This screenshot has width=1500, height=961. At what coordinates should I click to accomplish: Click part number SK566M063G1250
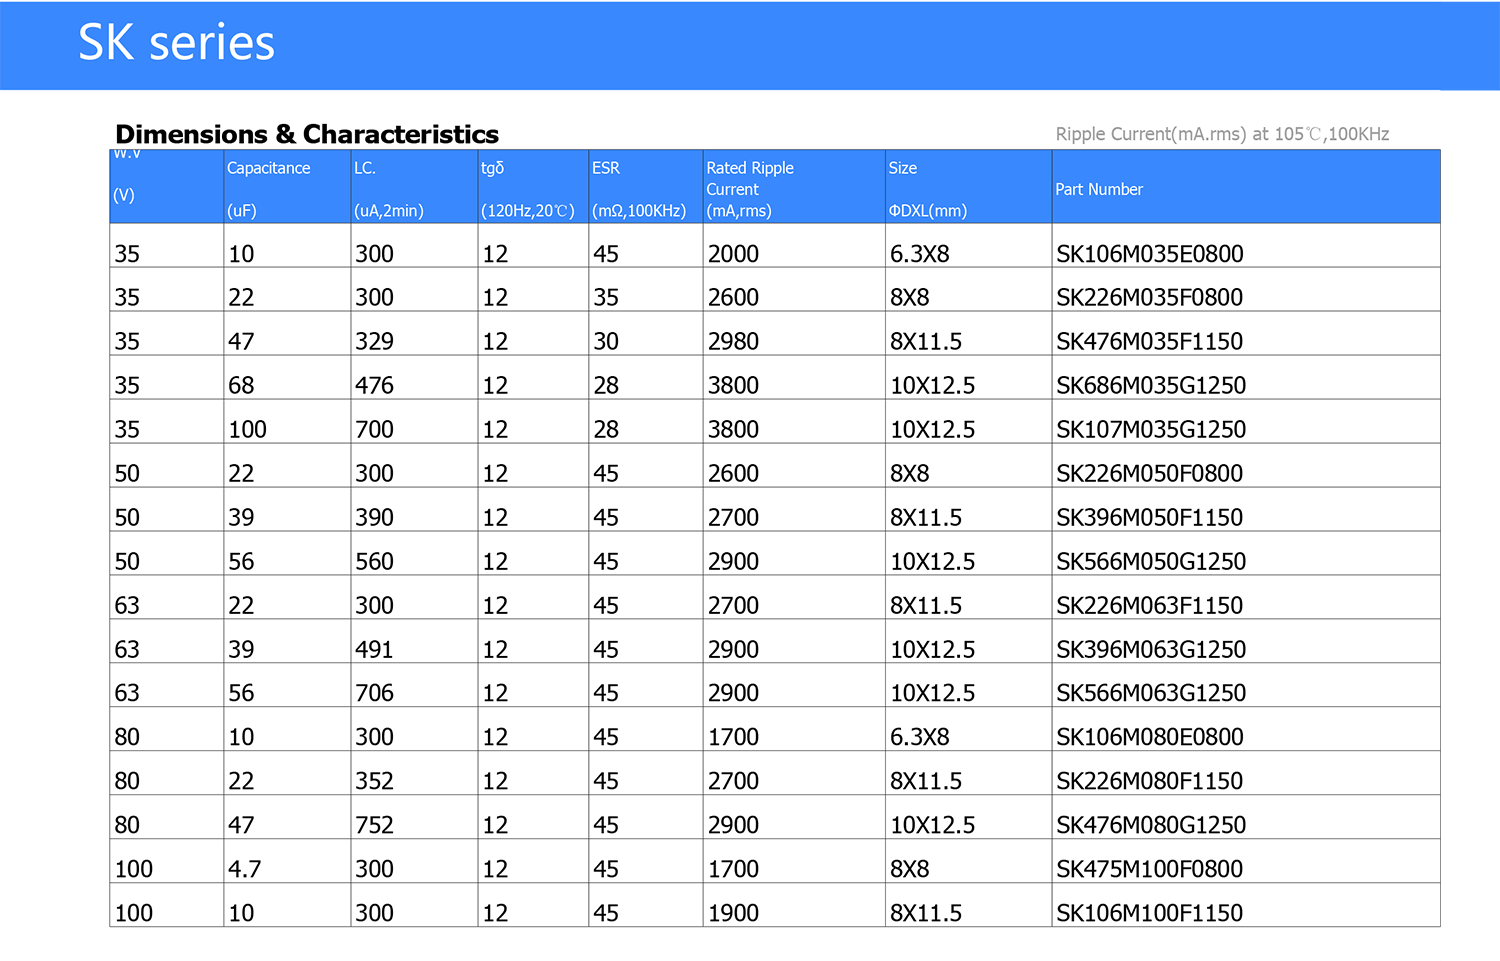[1151, 693]
